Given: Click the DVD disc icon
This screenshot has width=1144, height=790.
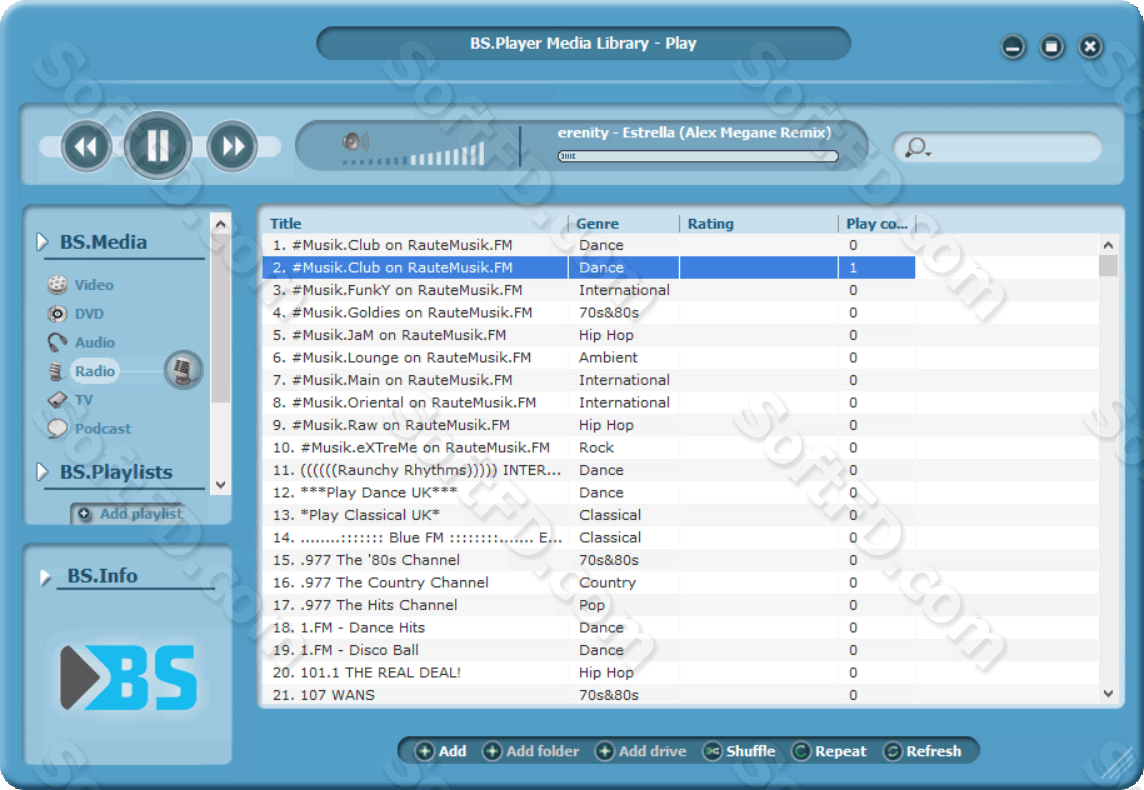Looking at the screenshot, I should point(57,314).
